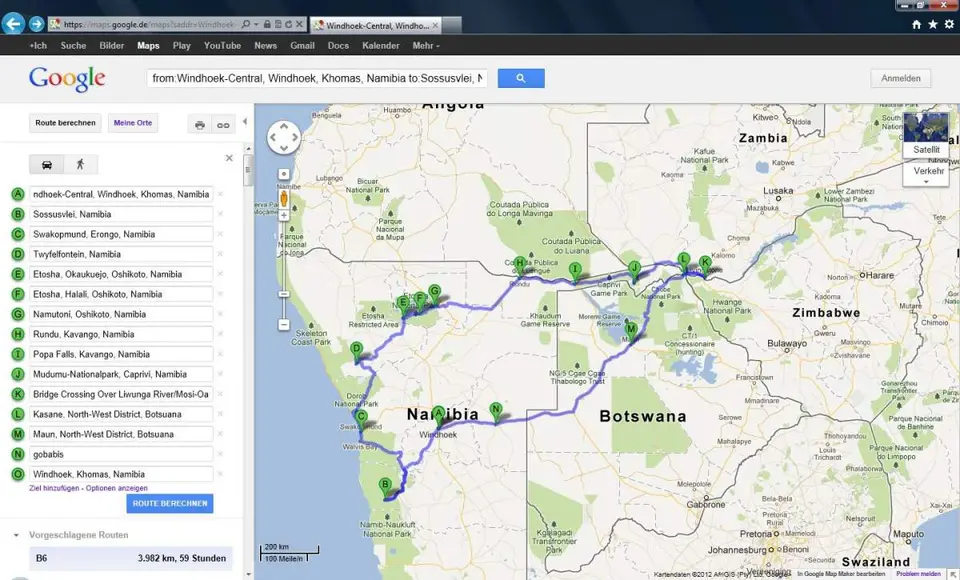Screen dimensions: 960x580
Task: Click destination field Maun, North-West District
Action: pyautogui.click(x=121, y=434)
